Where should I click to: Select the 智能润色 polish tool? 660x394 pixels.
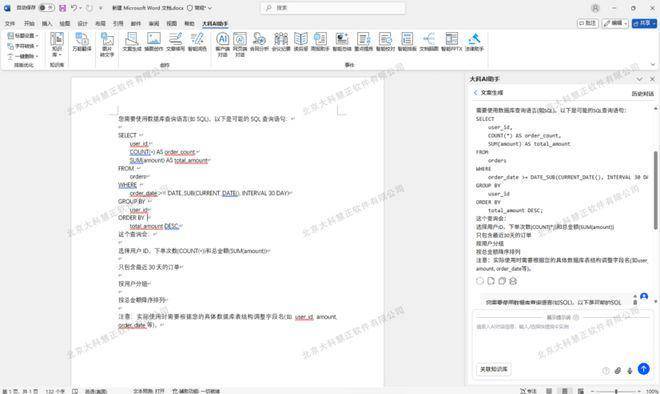(x=197, y=42)
